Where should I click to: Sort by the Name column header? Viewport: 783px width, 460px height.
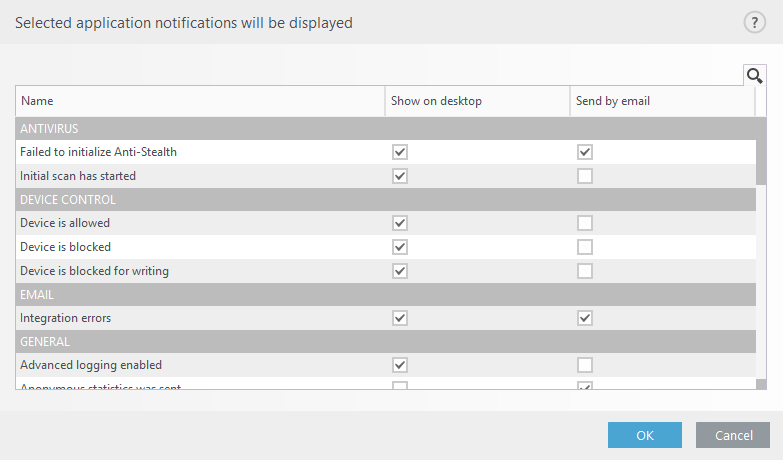(x=200, y=101)
